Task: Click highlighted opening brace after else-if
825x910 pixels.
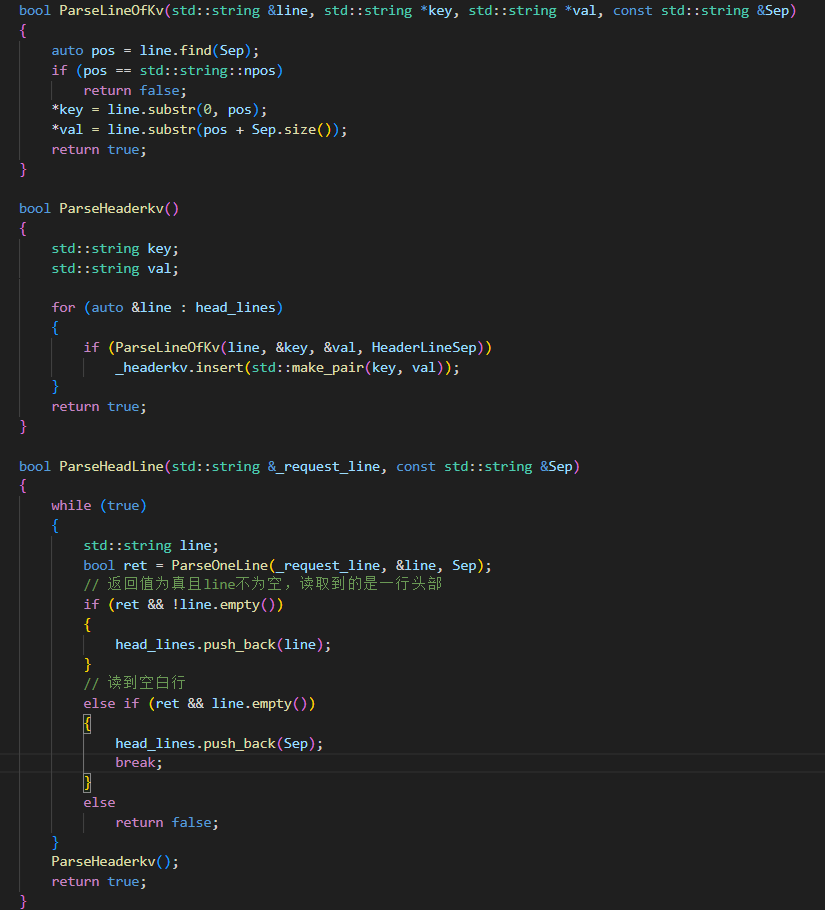Action: (88, 724)
